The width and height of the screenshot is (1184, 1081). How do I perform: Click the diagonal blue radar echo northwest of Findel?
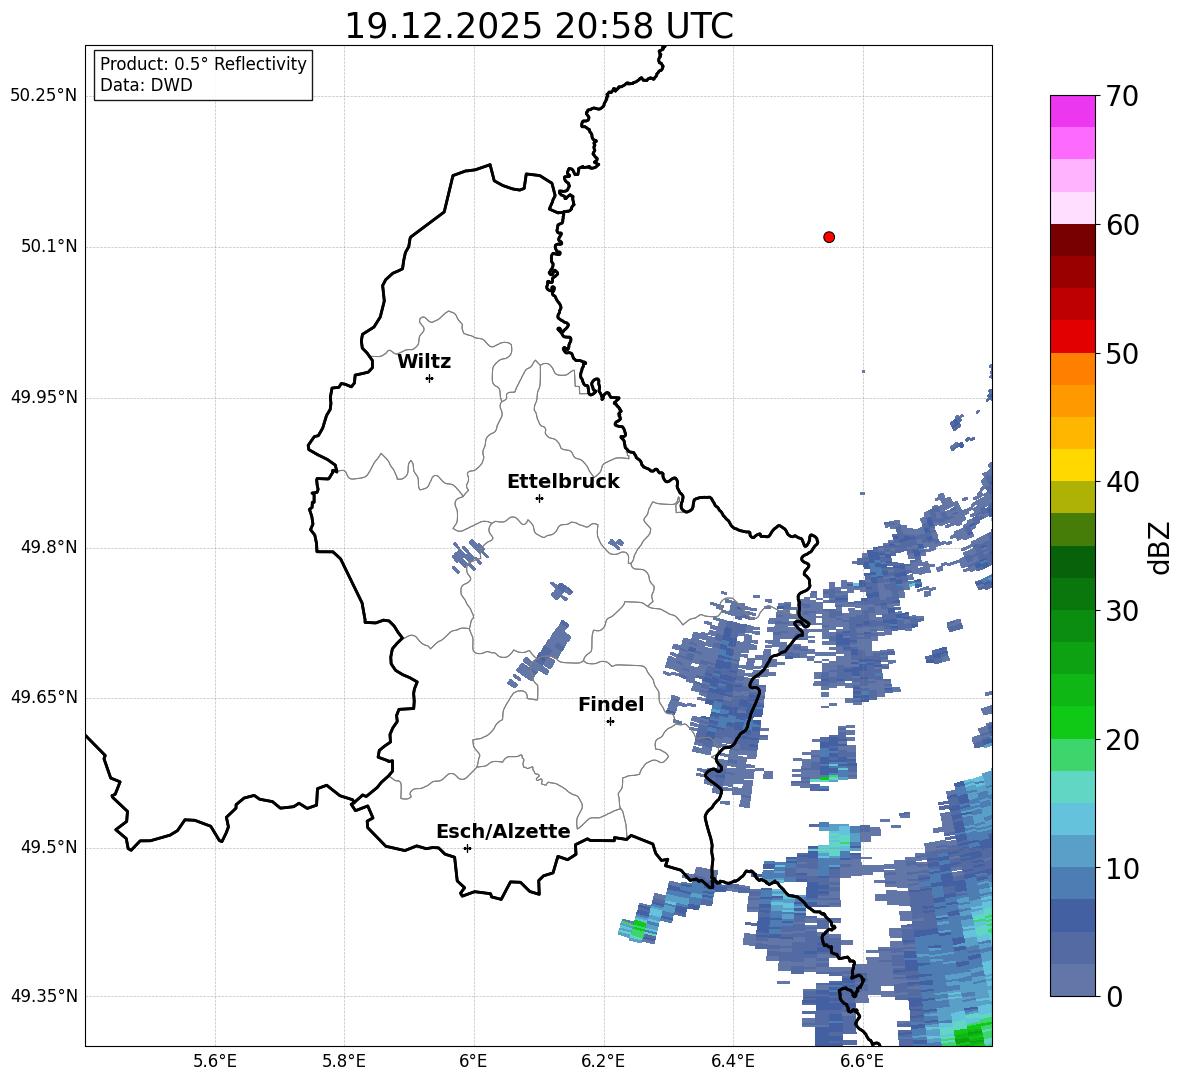541,653
